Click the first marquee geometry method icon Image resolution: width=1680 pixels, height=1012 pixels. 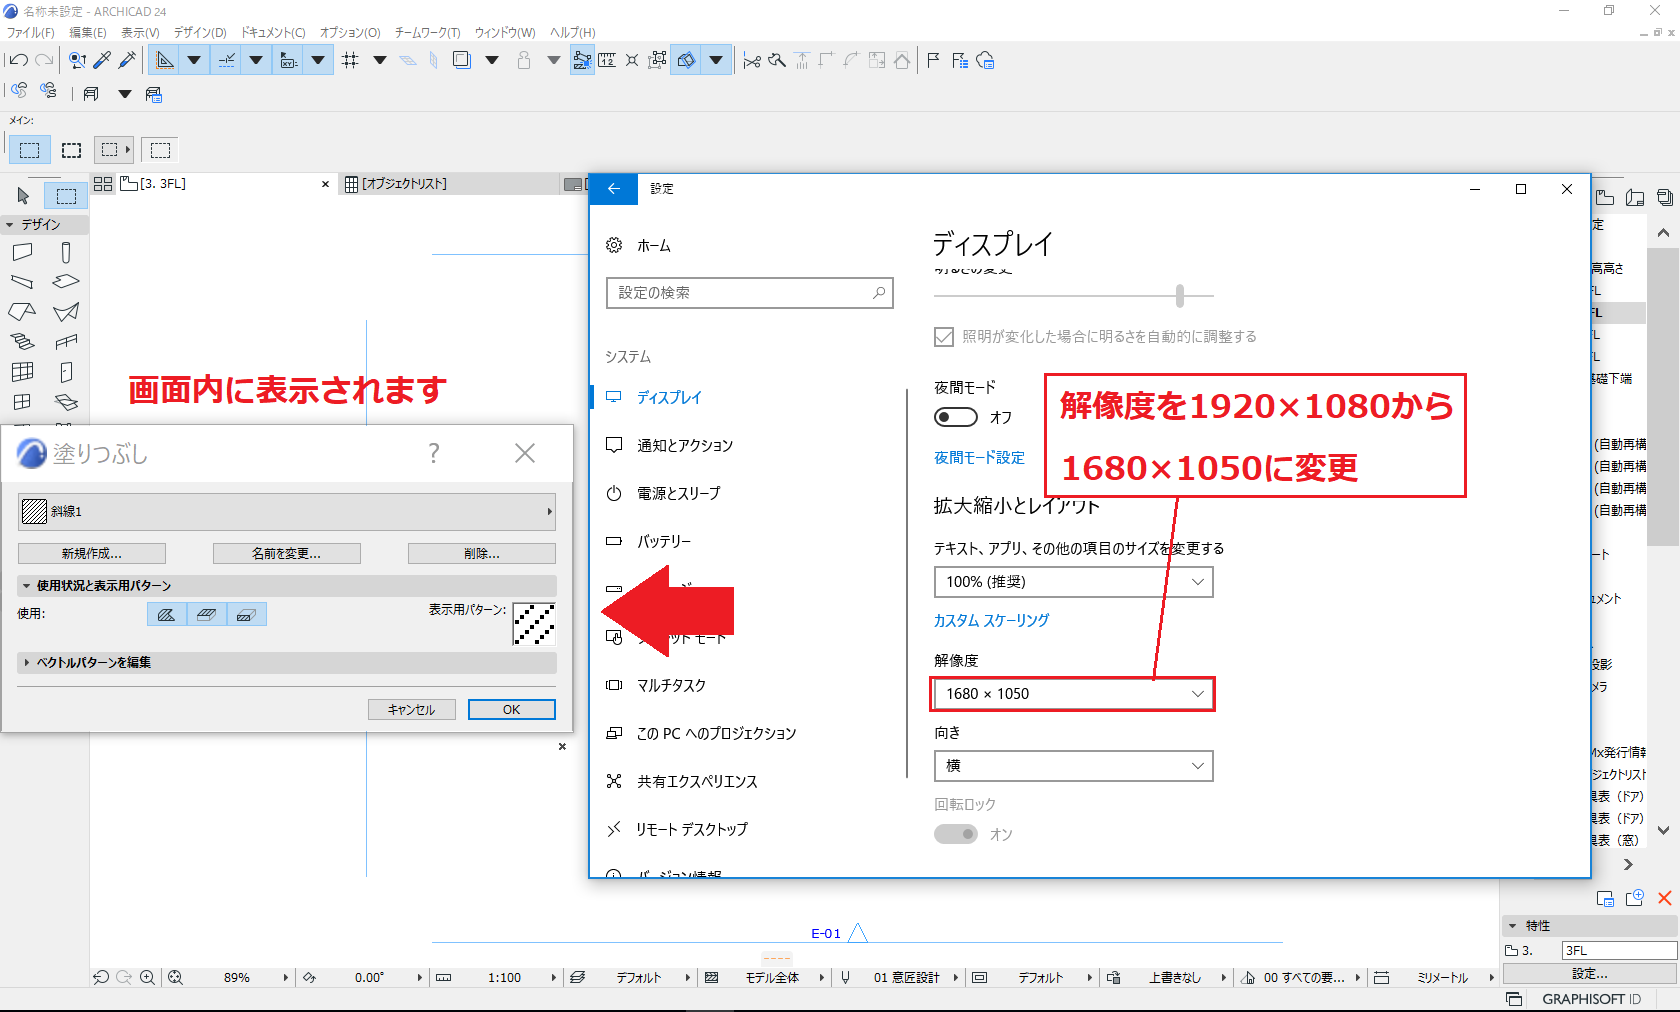pyautogui.click(x=30, y=150)
